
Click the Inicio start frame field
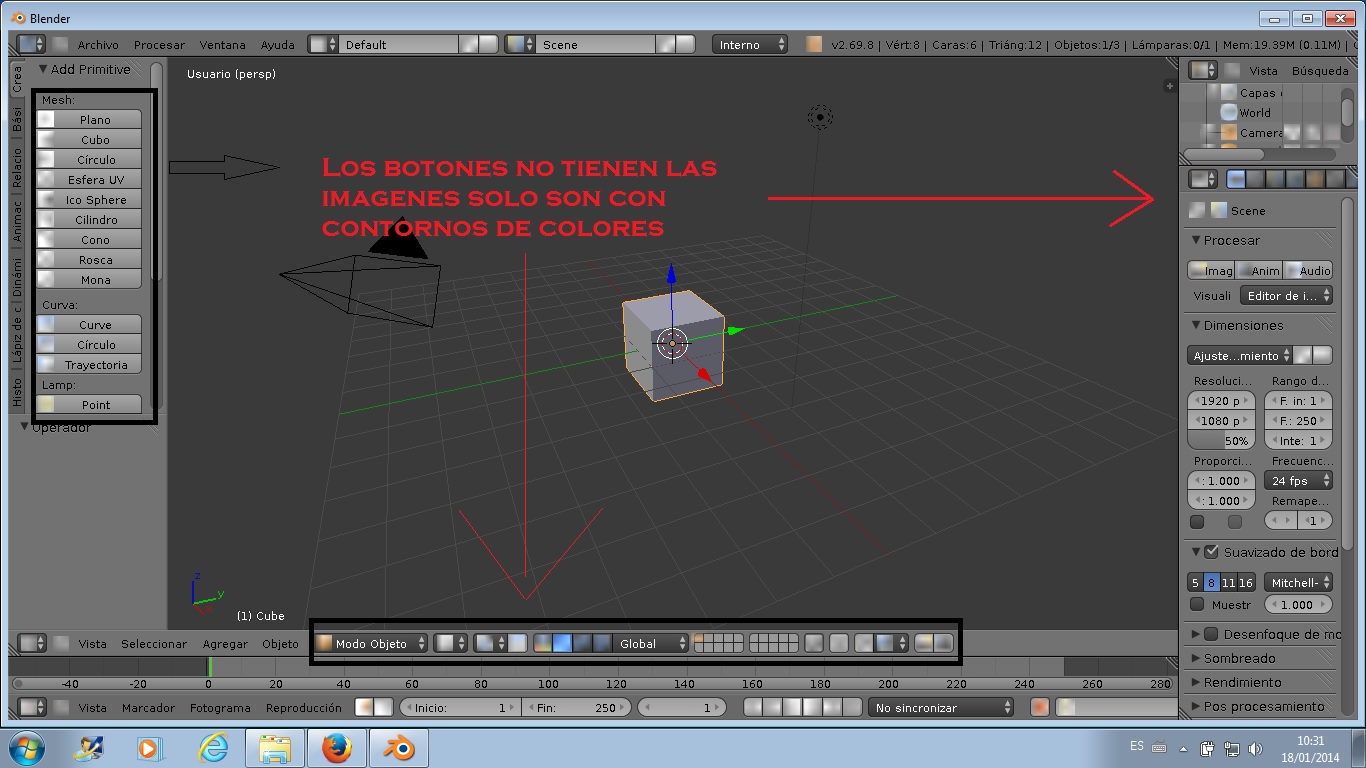point(460,708)
